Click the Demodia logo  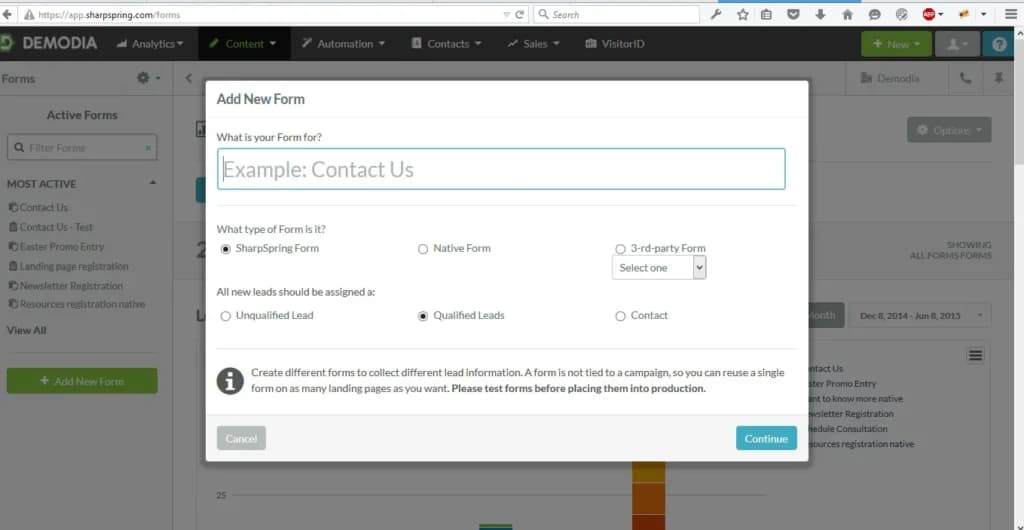pos(49,44)
